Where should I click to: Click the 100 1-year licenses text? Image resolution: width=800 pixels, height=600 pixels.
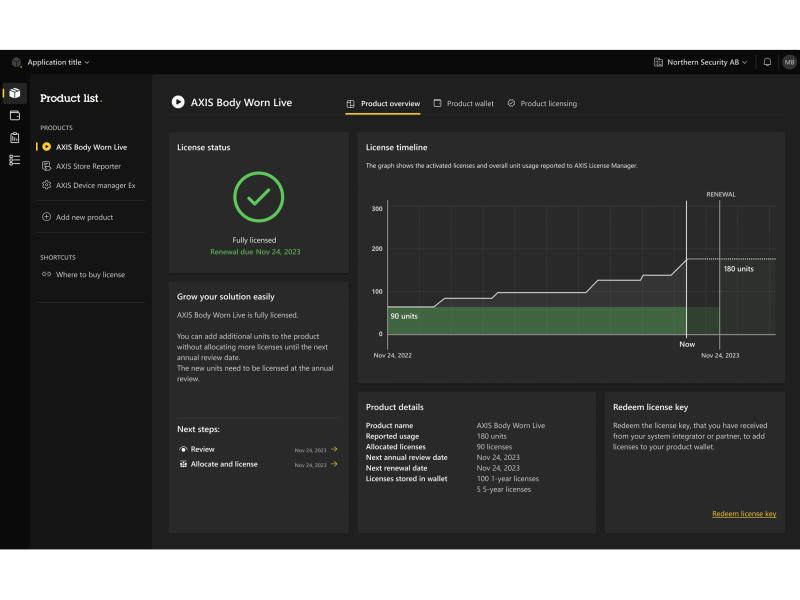(x=508, y=479)
